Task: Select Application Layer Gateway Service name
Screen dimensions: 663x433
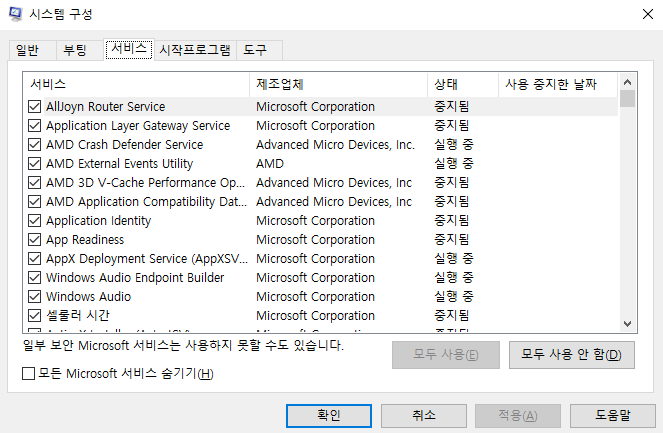Action: click(138, 126)
